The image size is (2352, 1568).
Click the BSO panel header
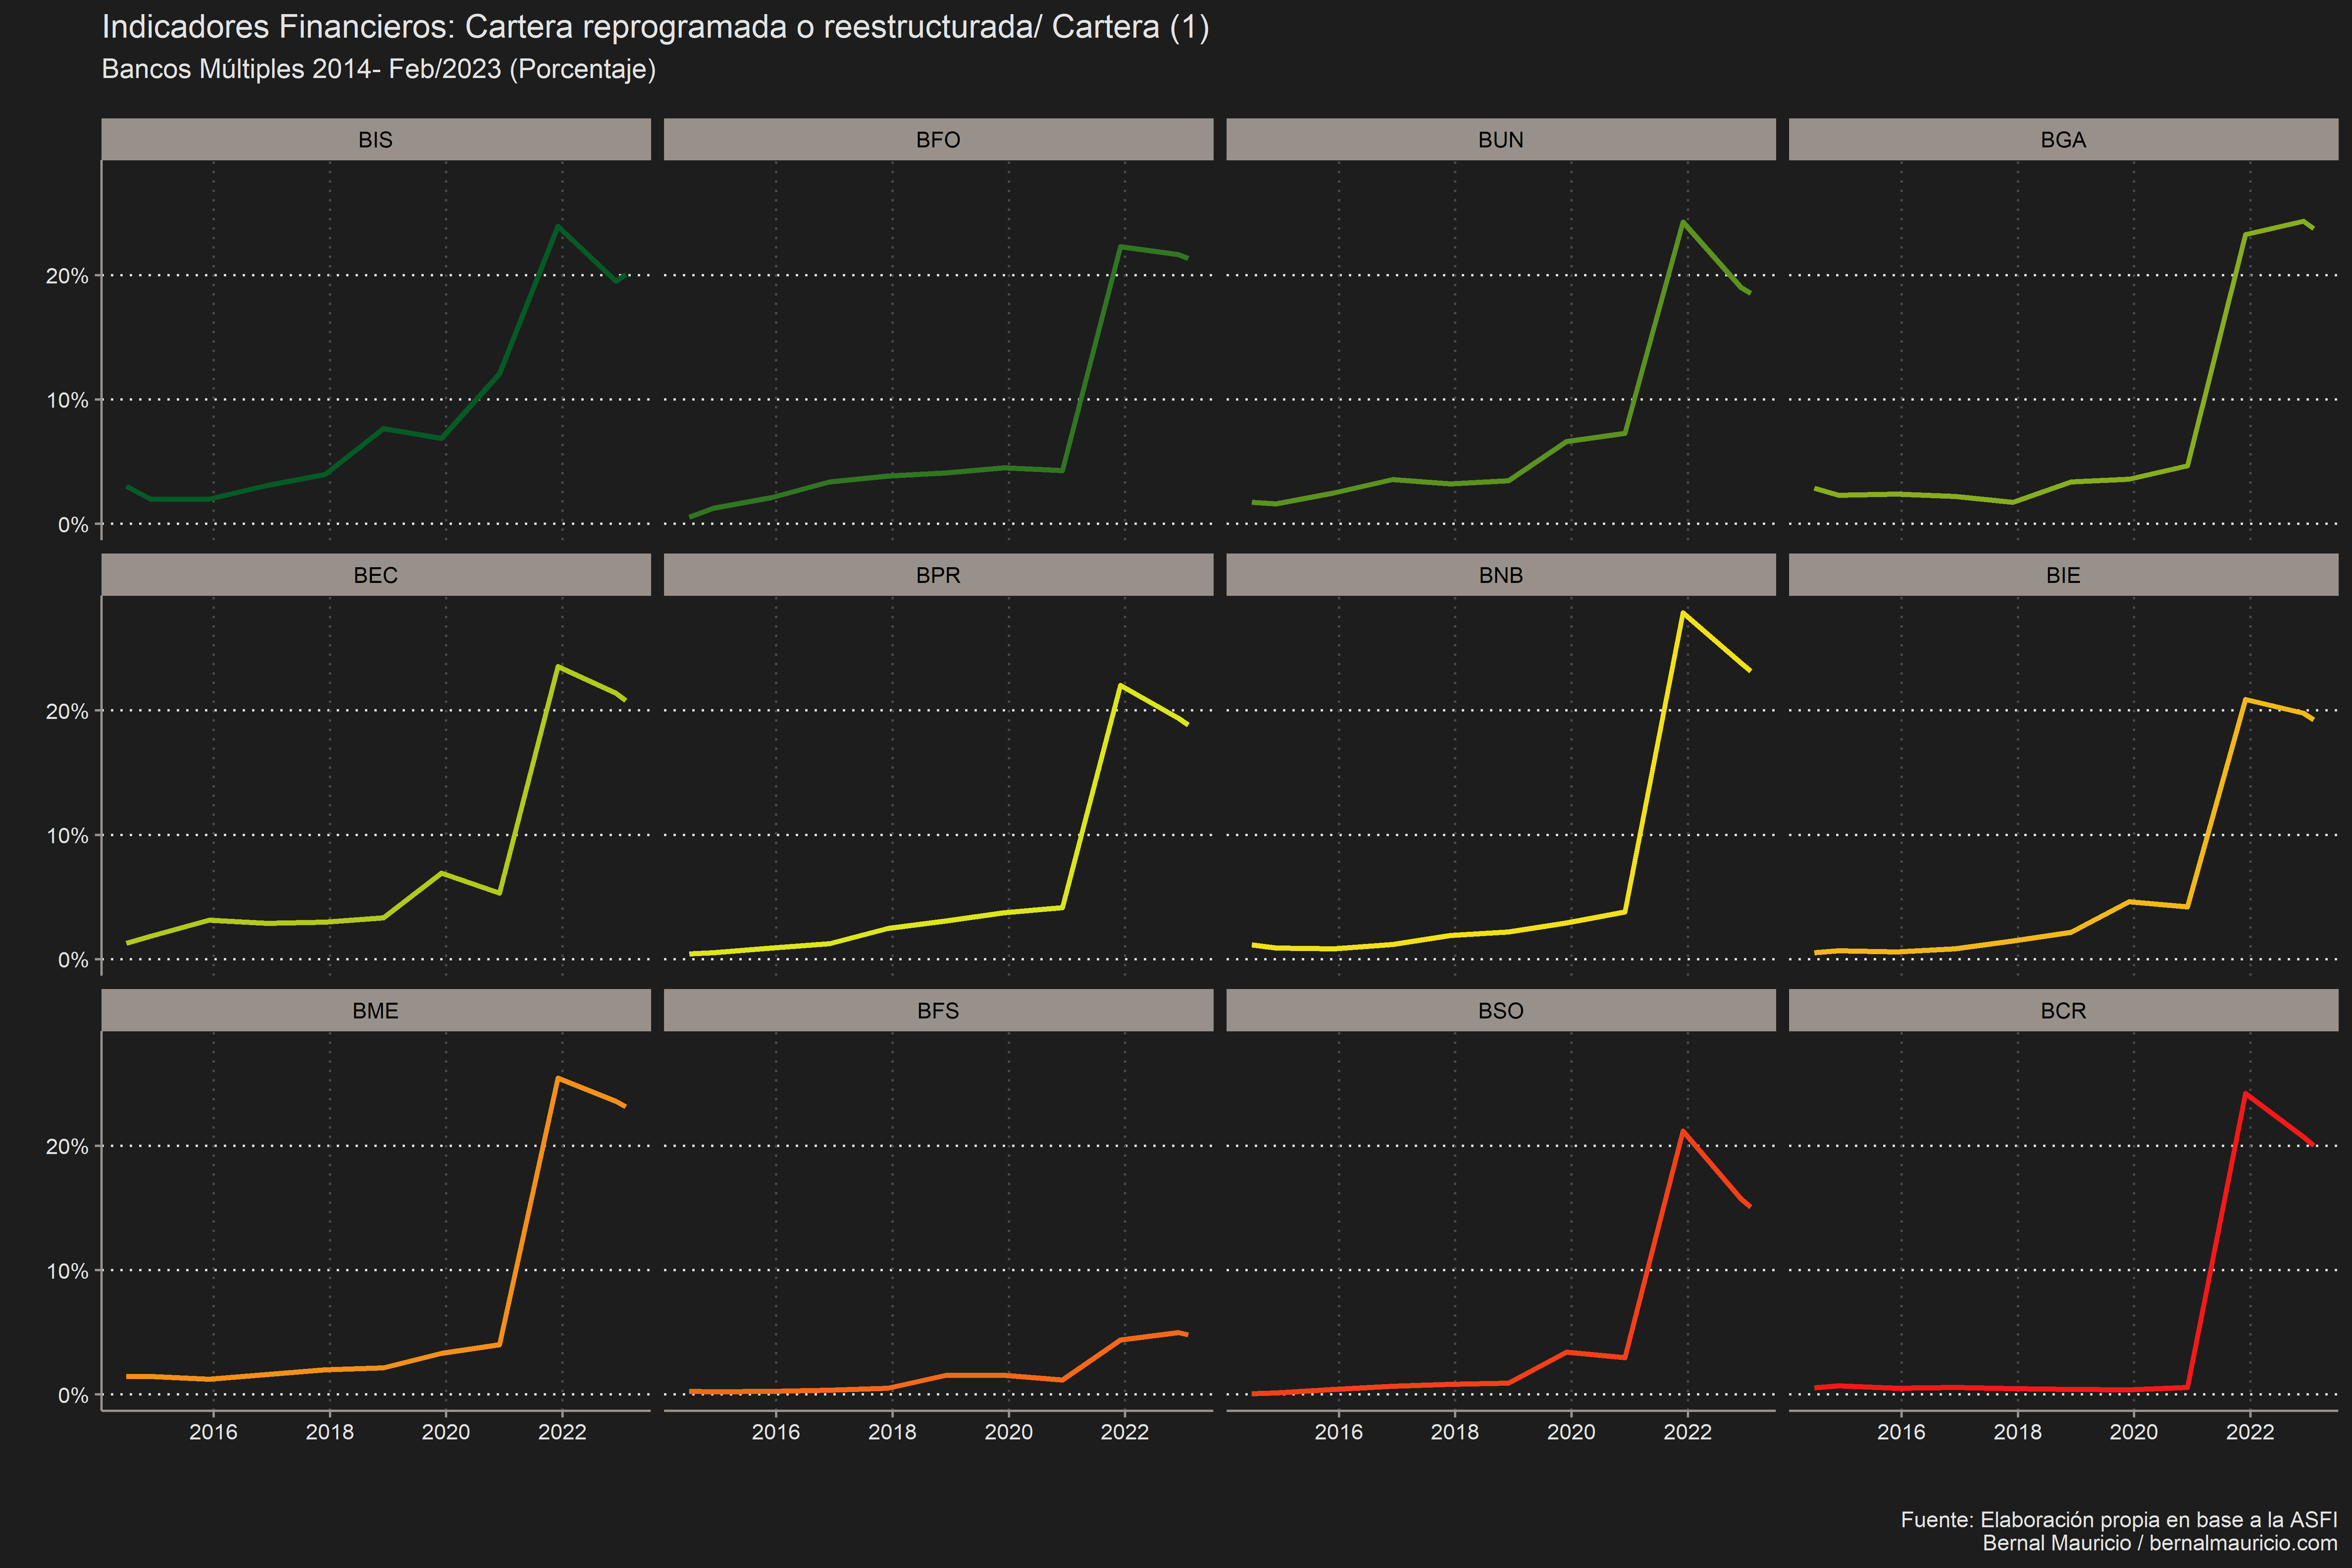[x=1501, y=1010]
